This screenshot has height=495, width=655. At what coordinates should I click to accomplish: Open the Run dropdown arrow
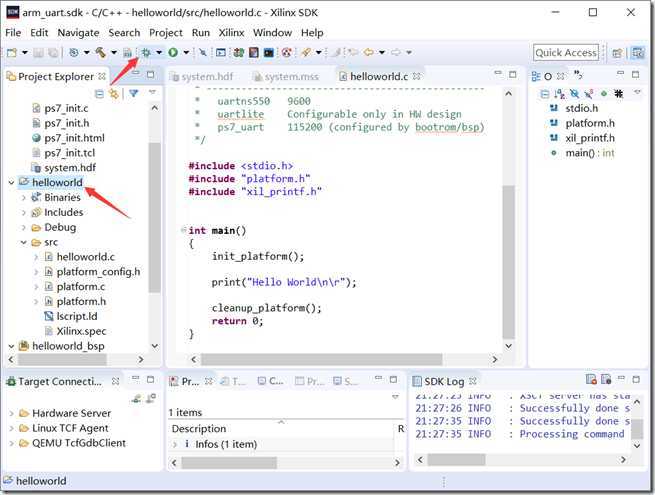[x=186, y=53]
